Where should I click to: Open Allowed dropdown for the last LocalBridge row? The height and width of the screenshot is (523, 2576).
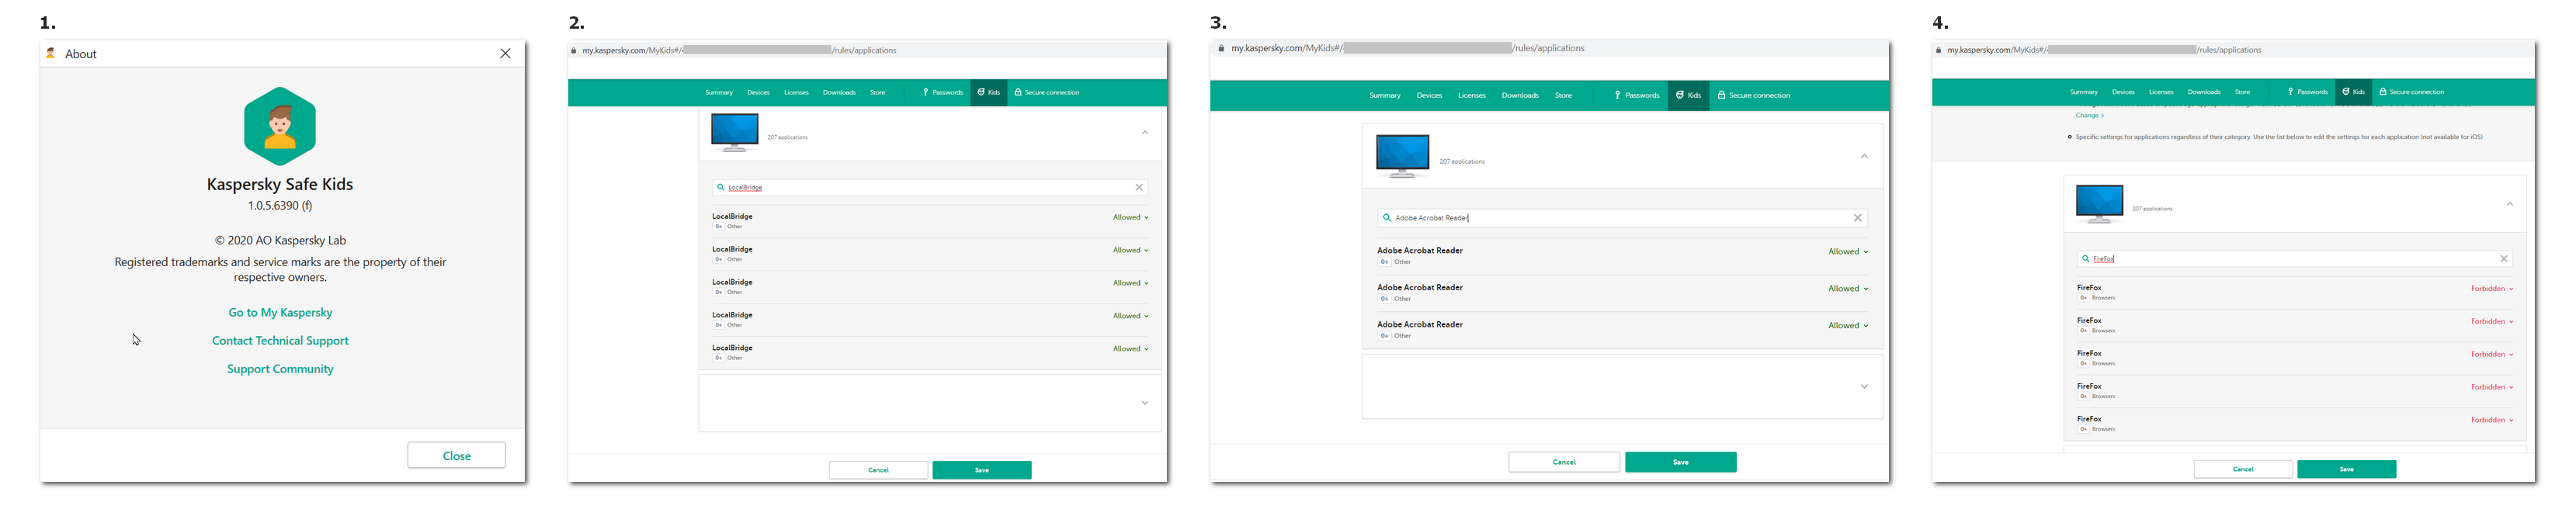[1131, 349]
